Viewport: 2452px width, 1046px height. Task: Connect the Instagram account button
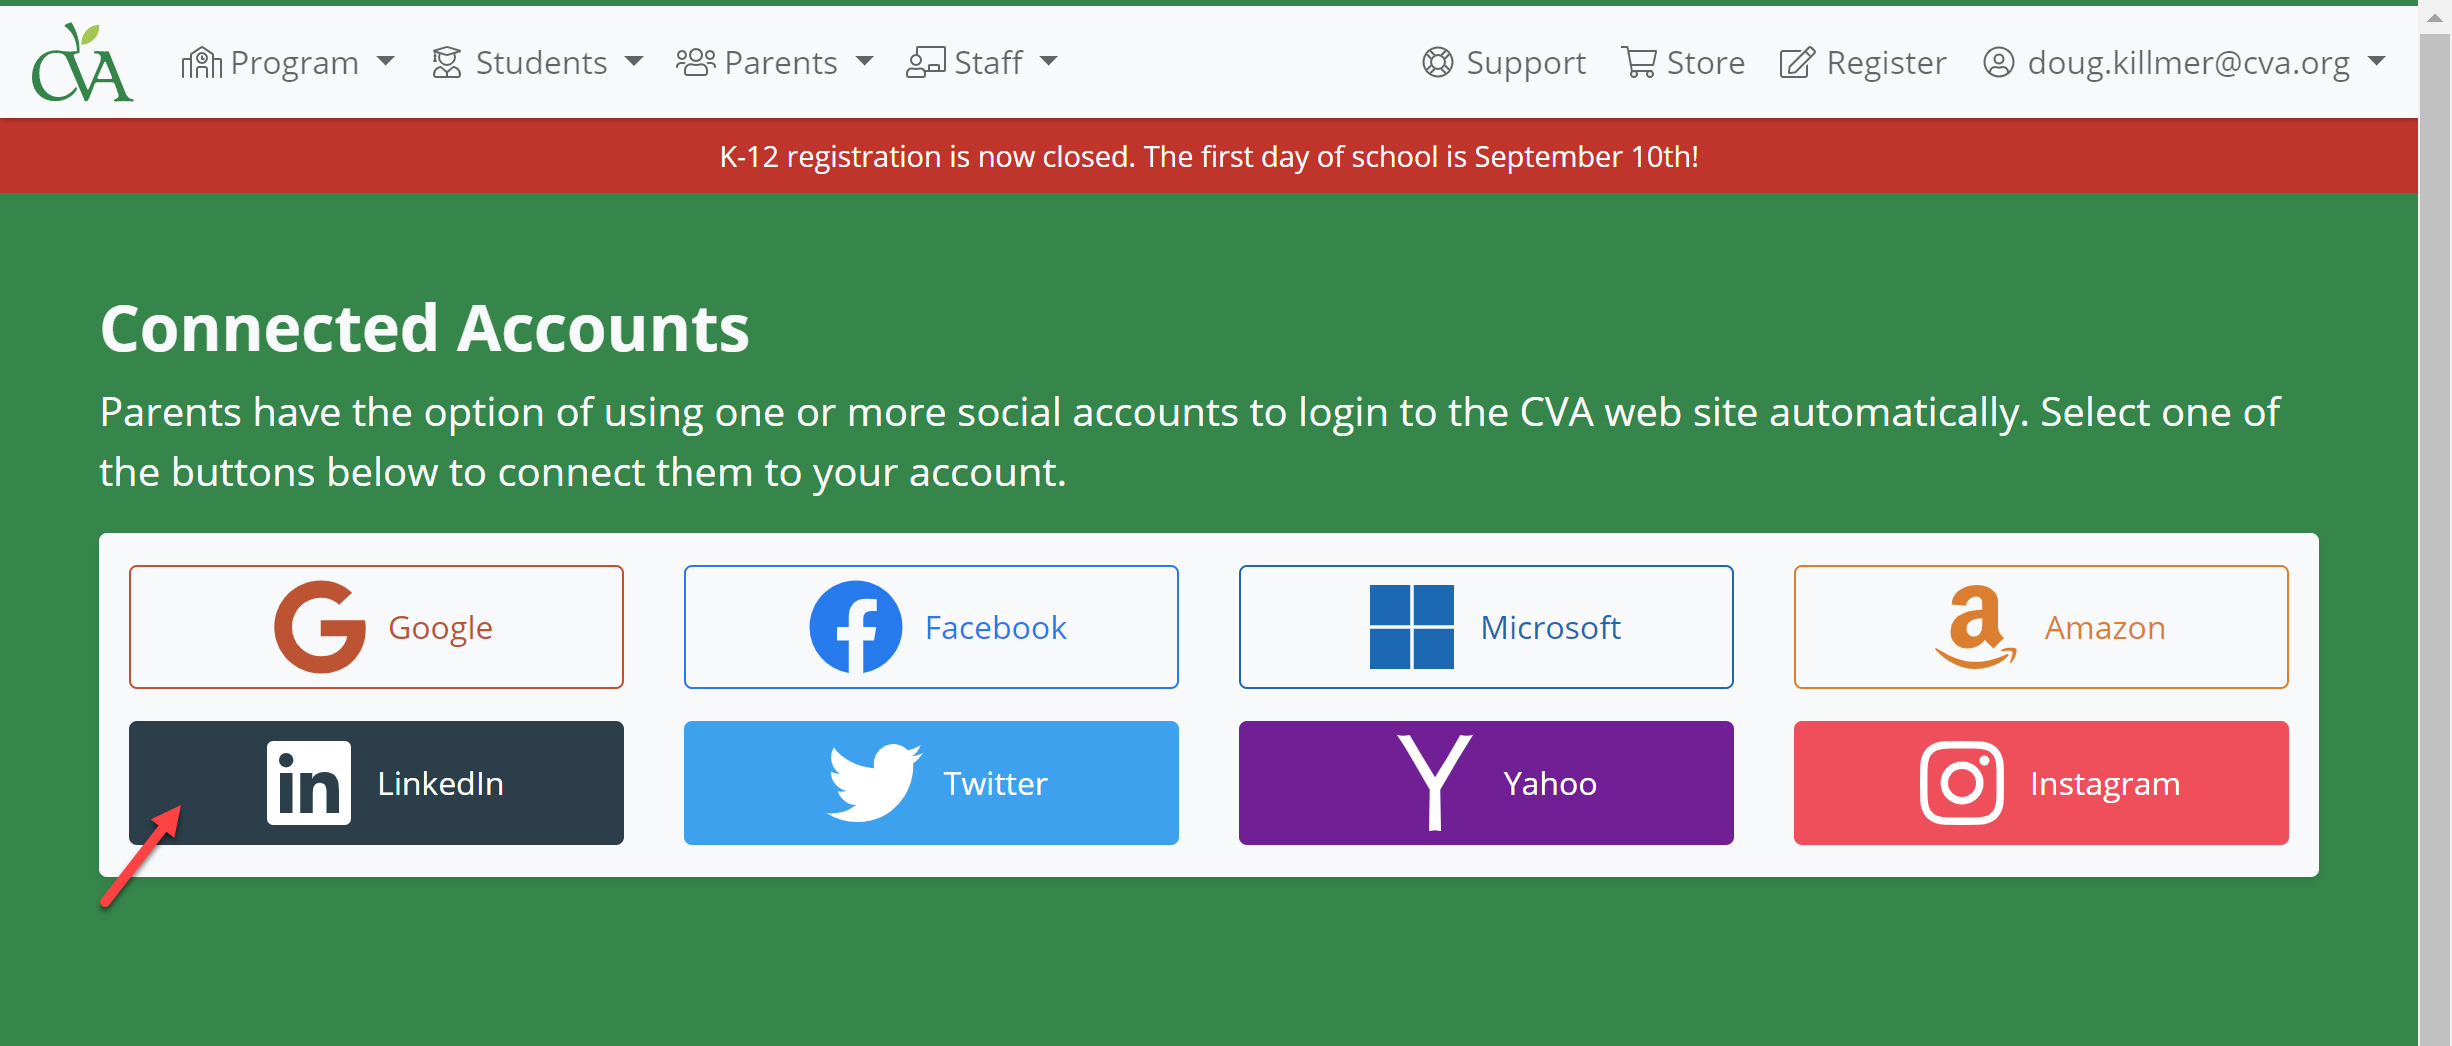(x=2041, y=783)
